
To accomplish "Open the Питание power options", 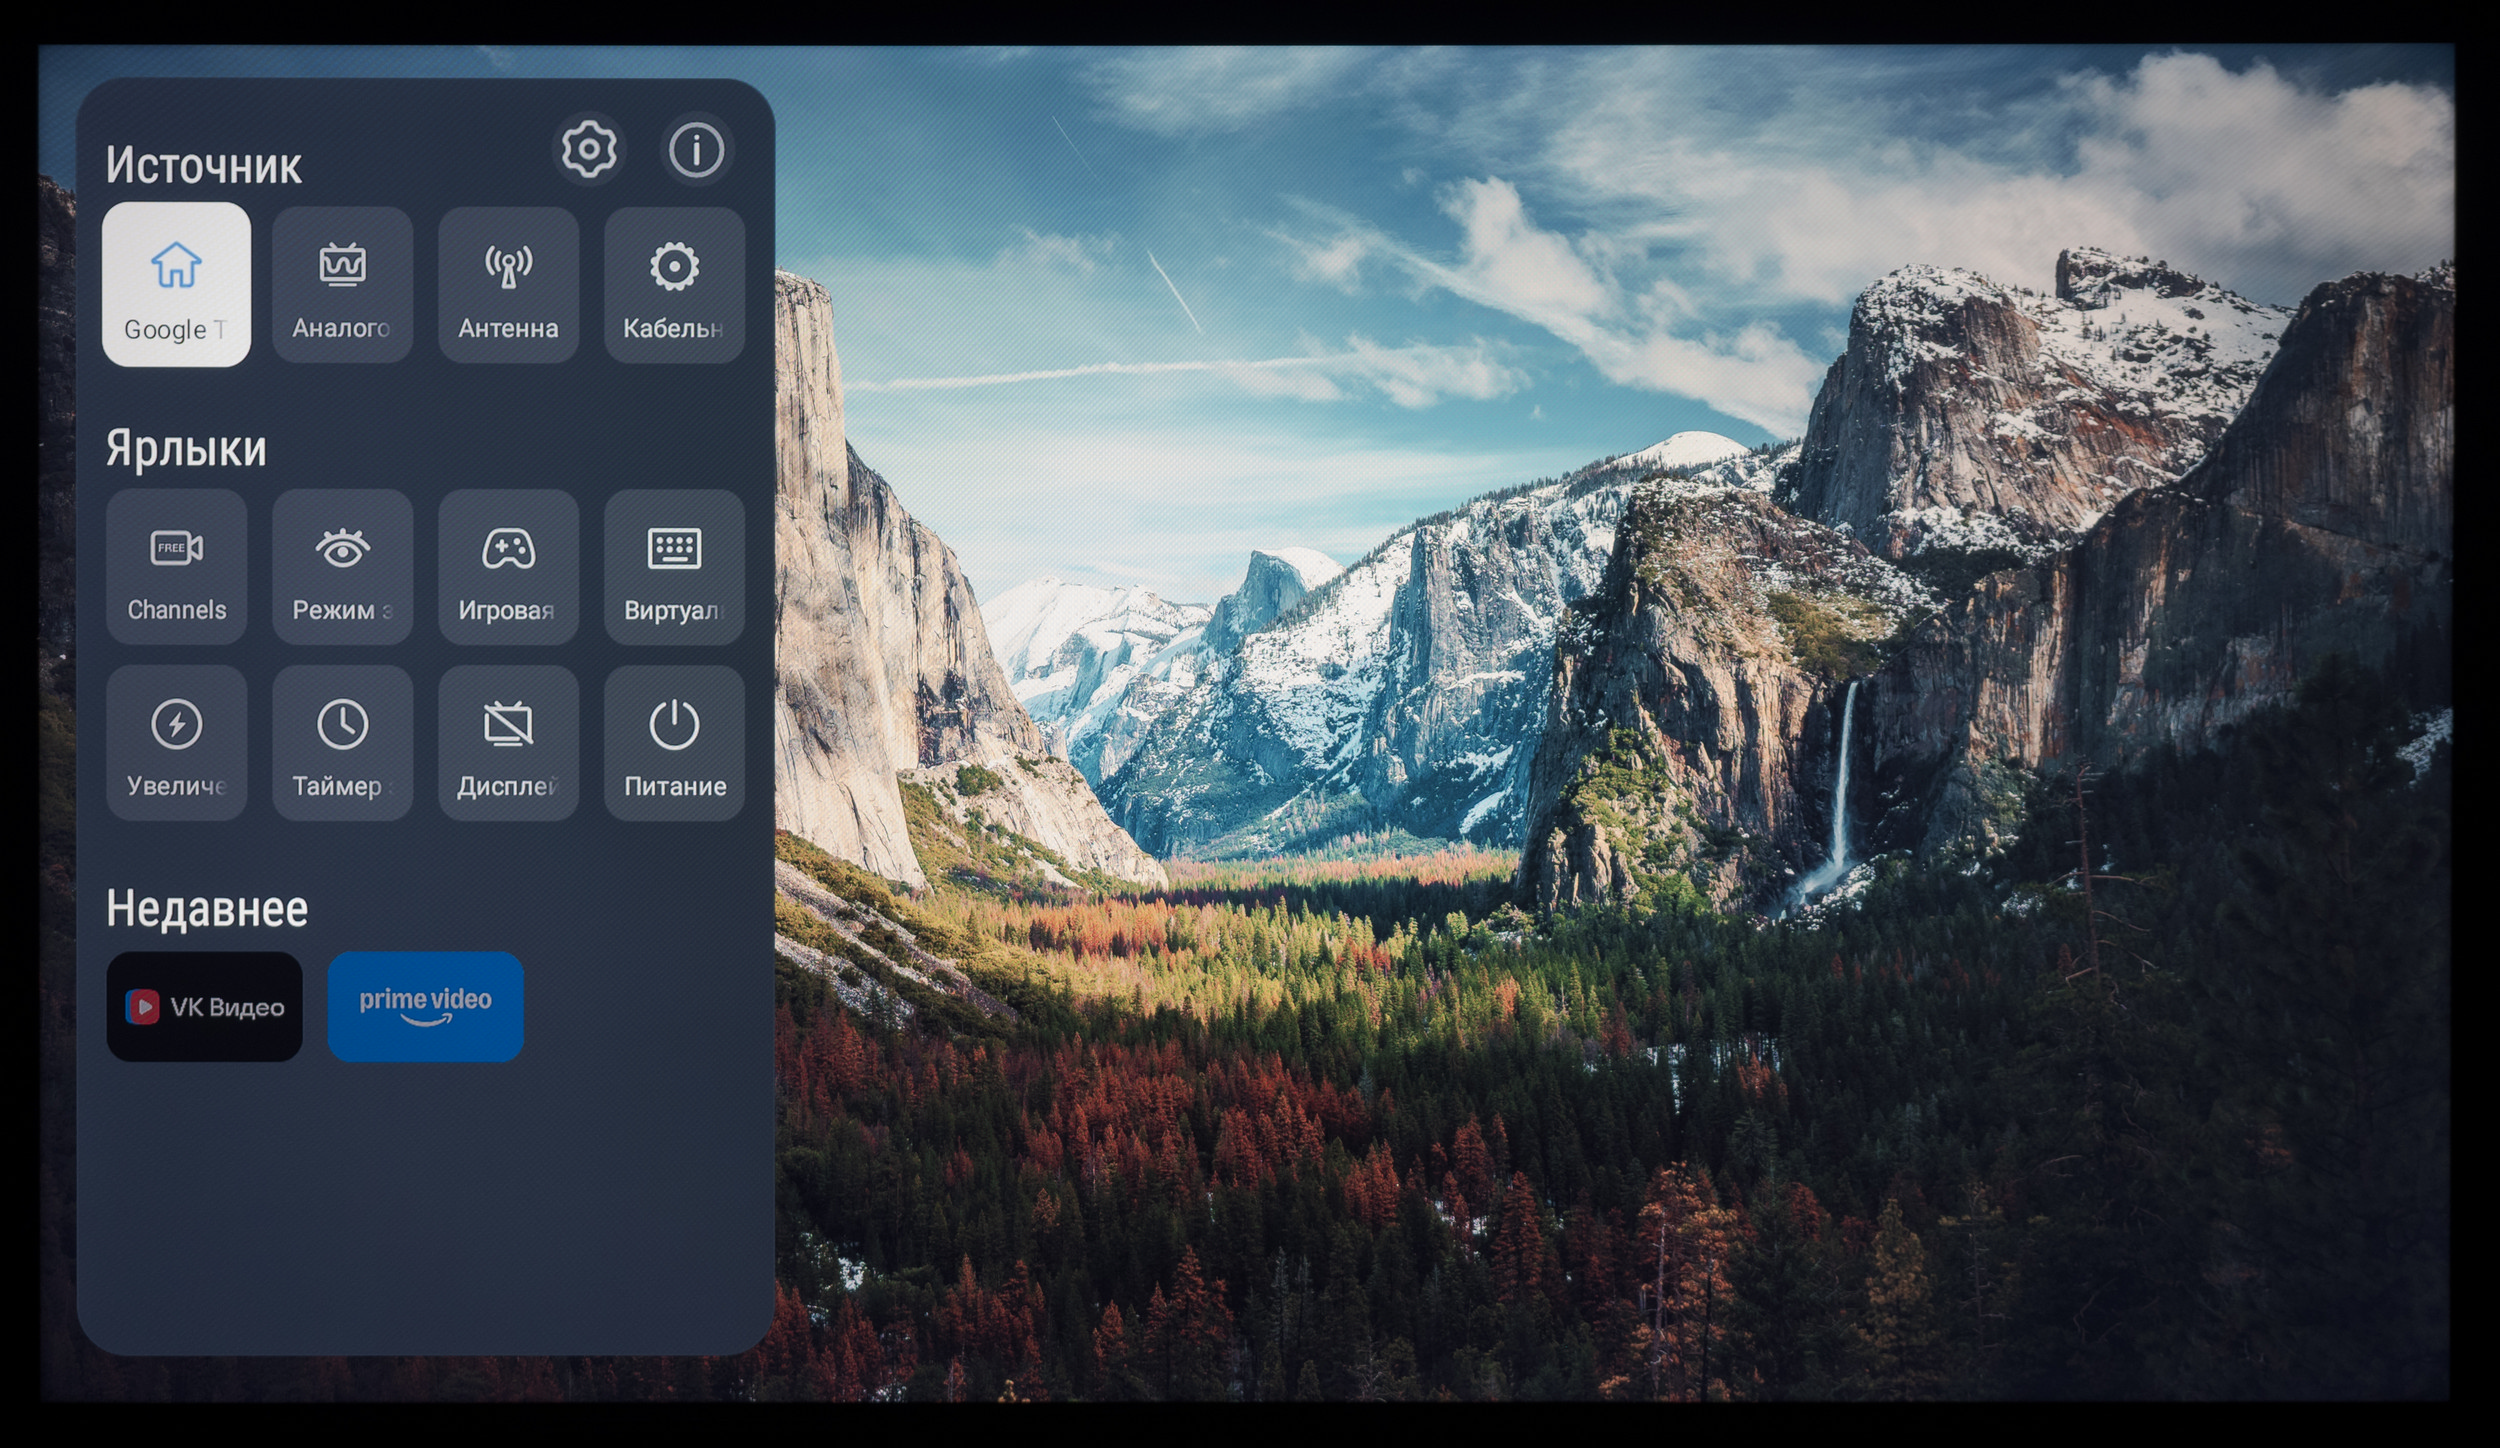I will pyautogui.click(x=674, y=743).
